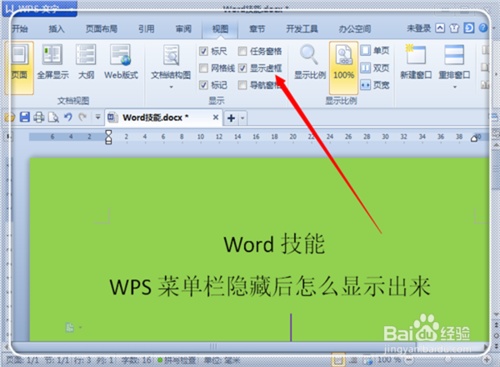Click the save disk icon
The width and height of the screenshot is (500, 367).
tap(25, 117)
